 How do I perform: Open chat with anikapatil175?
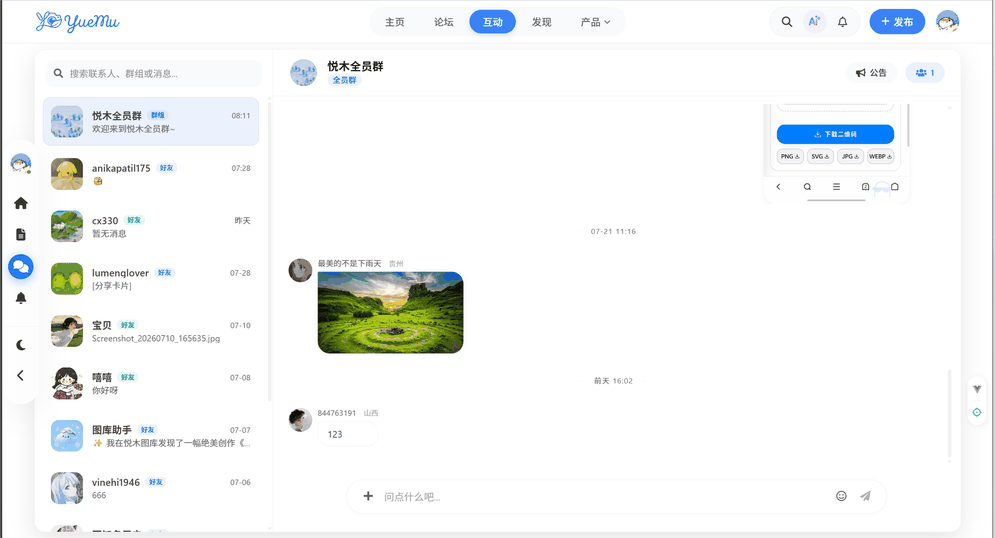pos(151,174)
